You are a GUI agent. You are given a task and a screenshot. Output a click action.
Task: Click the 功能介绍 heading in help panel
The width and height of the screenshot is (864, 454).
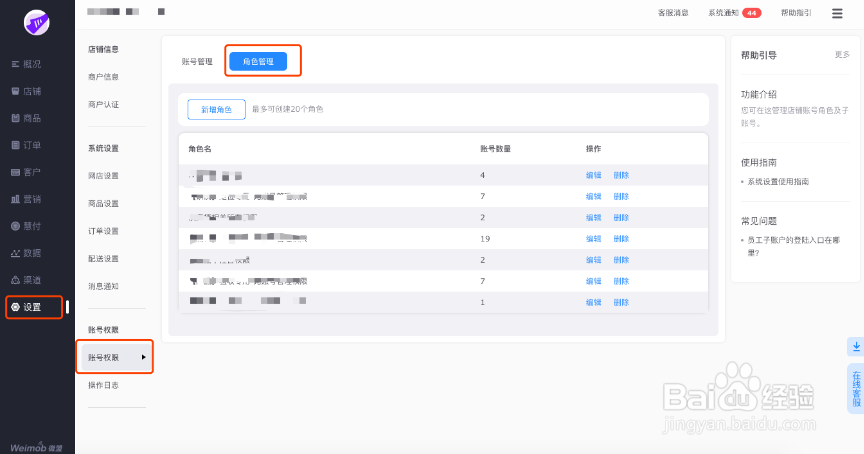coord(759,94)
